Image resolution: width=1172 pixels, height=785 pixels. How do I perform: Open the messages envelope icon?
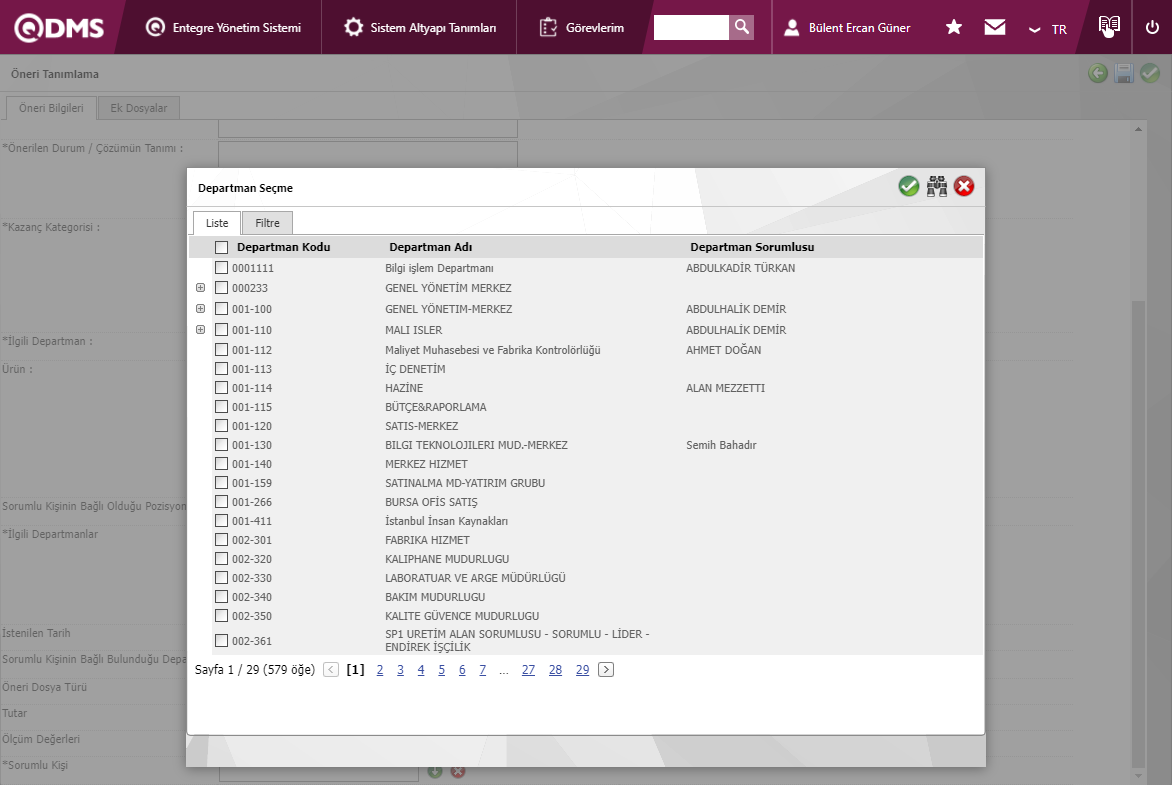coord(994,27)
